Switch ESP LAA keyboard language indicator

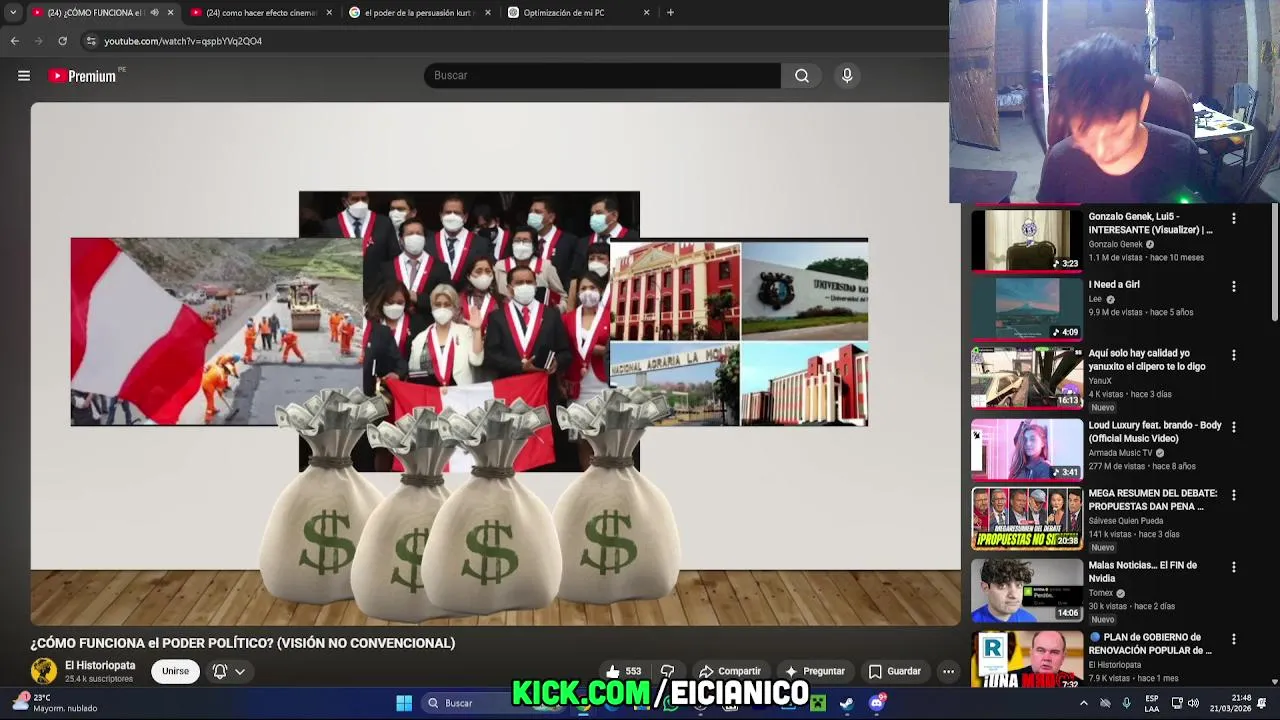pyautogui.click(x=1152, y=703)
